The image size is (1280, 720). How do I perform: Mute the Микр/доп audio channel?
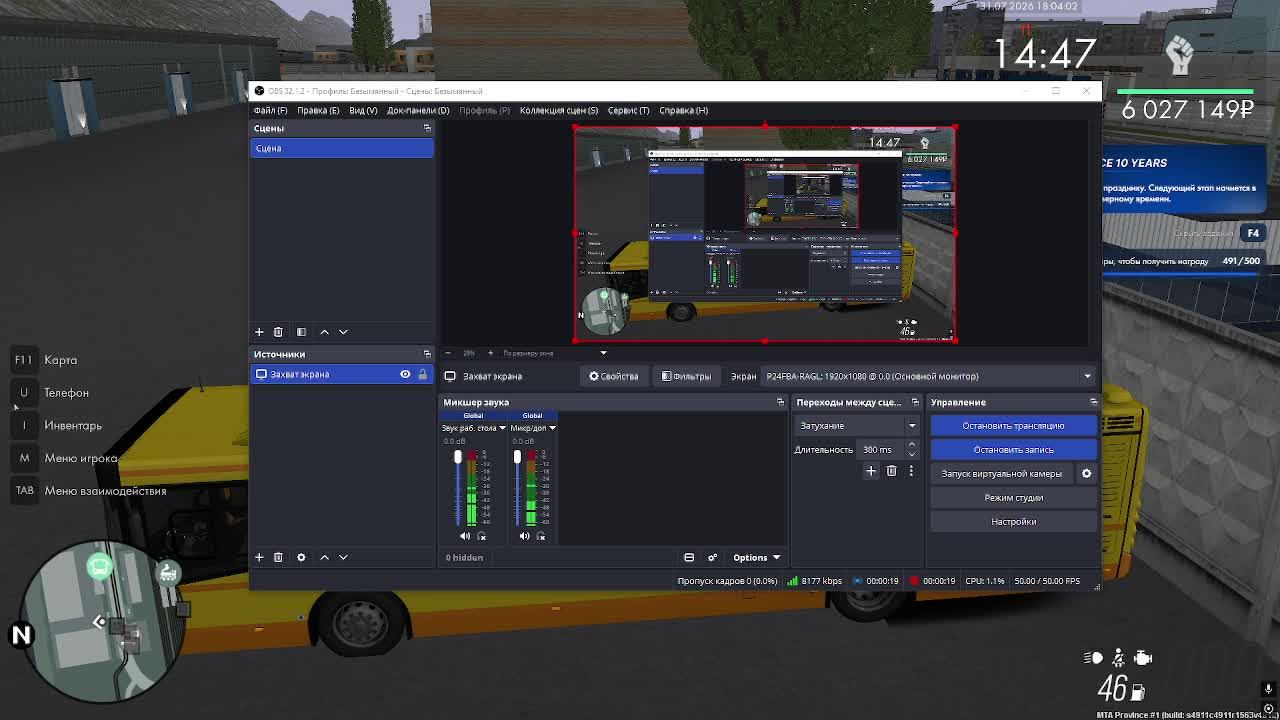524,536
